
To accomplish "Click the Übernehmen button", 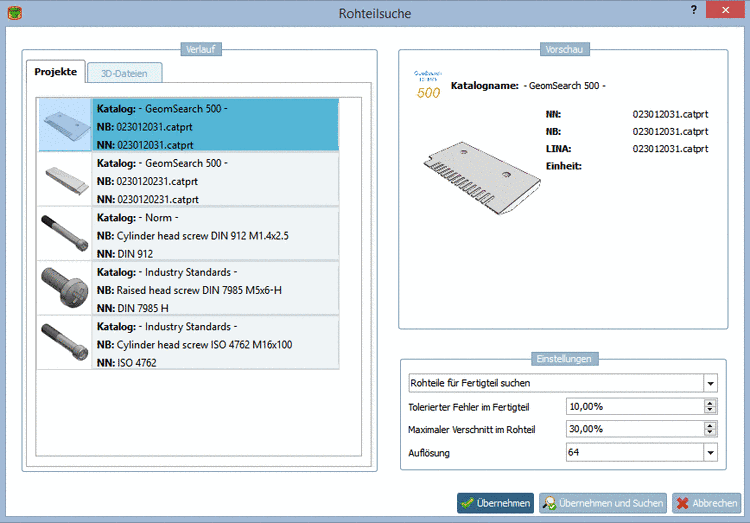I will pyautogui.click(x=496, y=503).
